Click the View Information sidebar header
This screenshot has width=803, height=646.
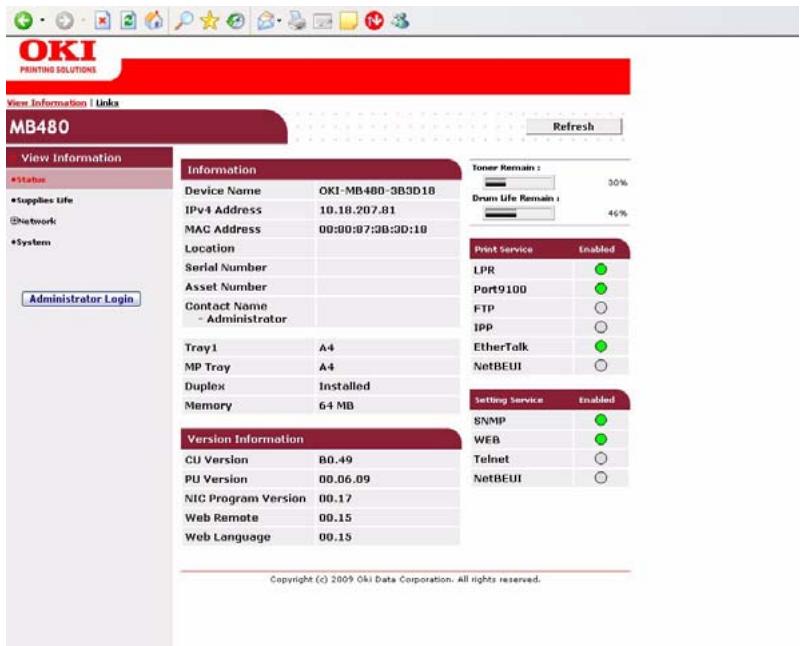pos(89,158)
